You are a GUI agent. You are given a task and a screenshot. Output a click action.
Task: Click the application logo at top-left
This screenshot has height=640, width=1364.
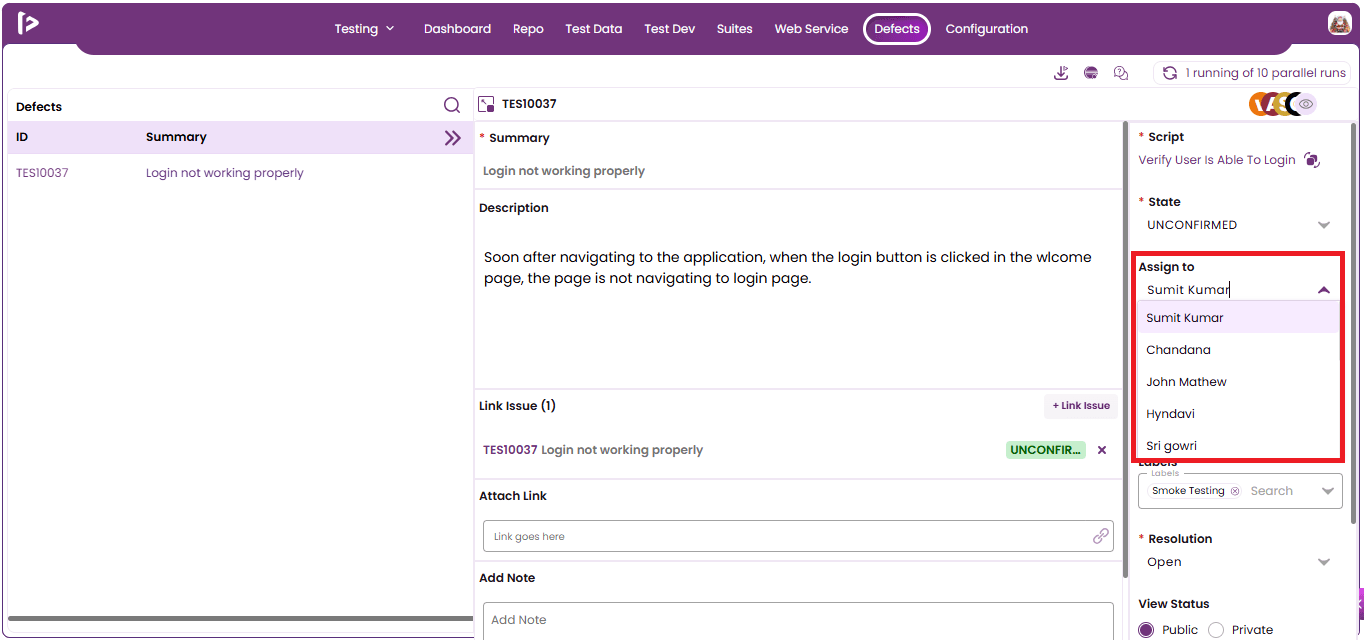(28, 23)
